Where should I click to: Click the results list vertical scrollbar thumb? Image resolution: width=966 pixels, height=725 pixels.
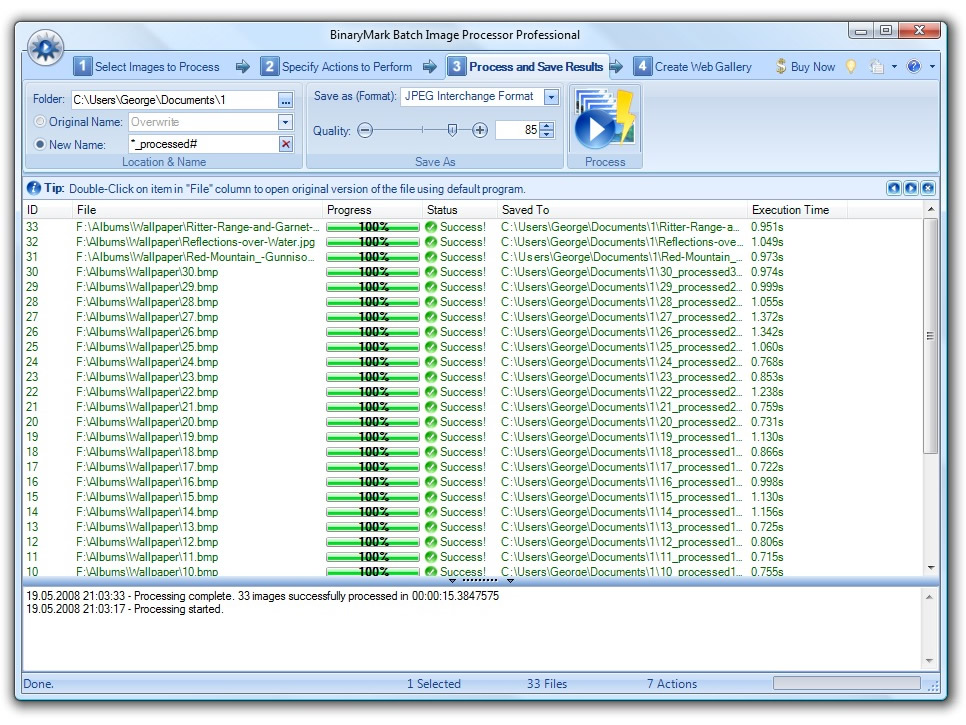point(930,336)
